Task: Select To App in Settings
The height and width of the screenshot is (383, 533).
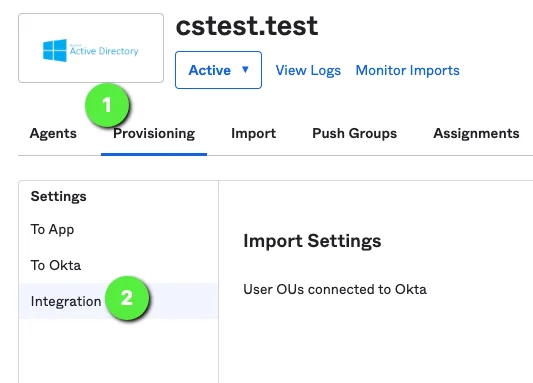Action: tap(52, 229)
